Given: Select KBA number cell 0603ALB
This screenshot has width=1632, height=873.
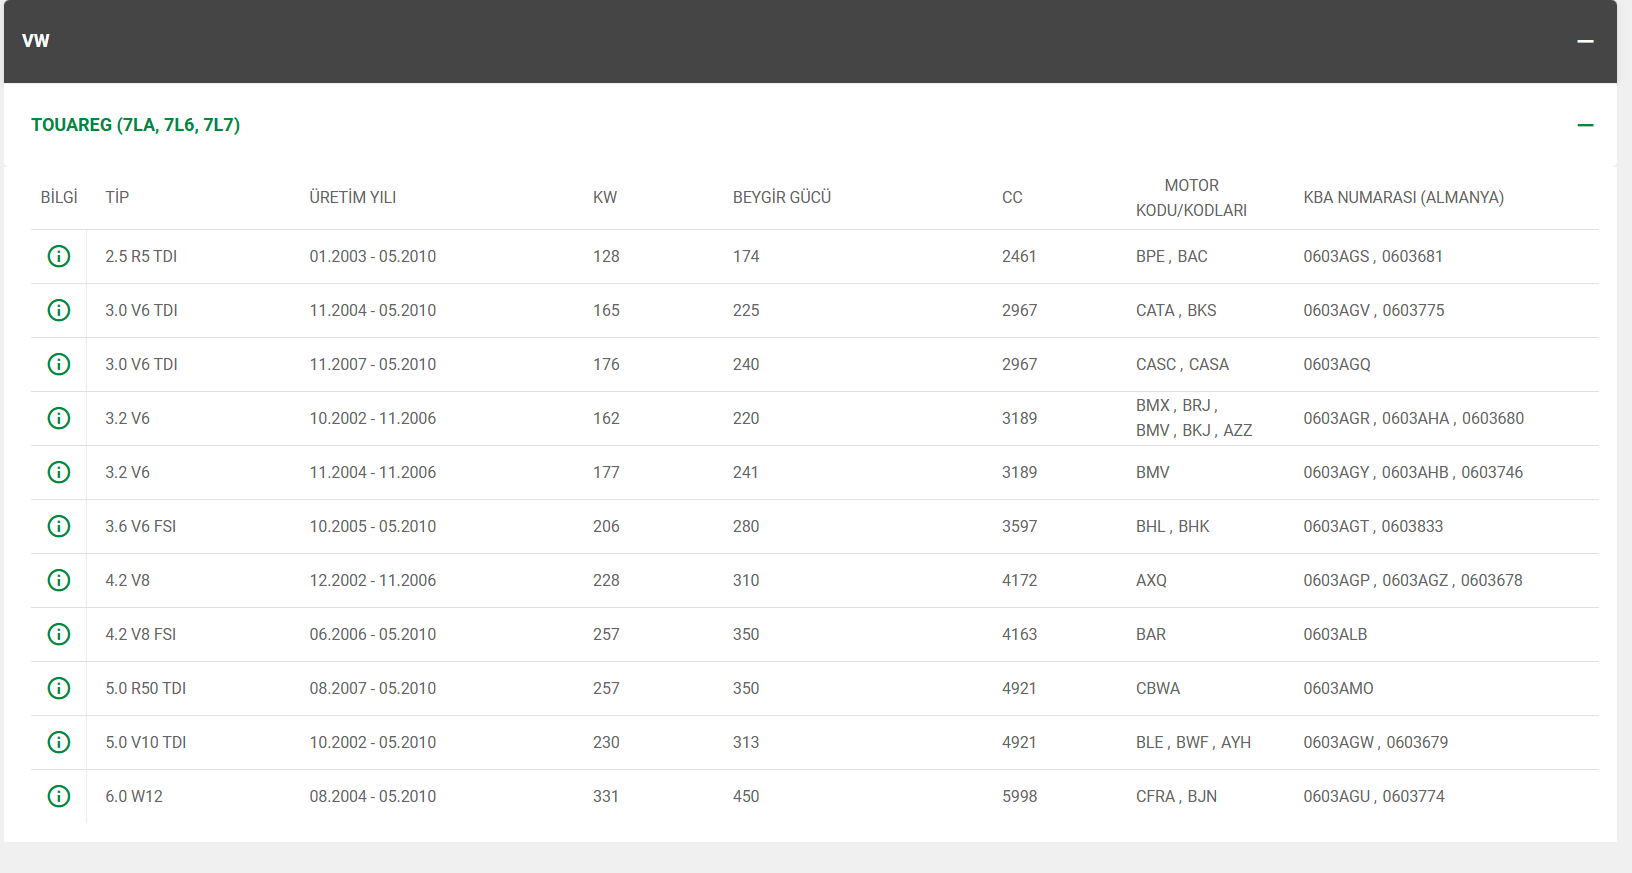Looking at the screenshot, I should [x=1335, y=634].
